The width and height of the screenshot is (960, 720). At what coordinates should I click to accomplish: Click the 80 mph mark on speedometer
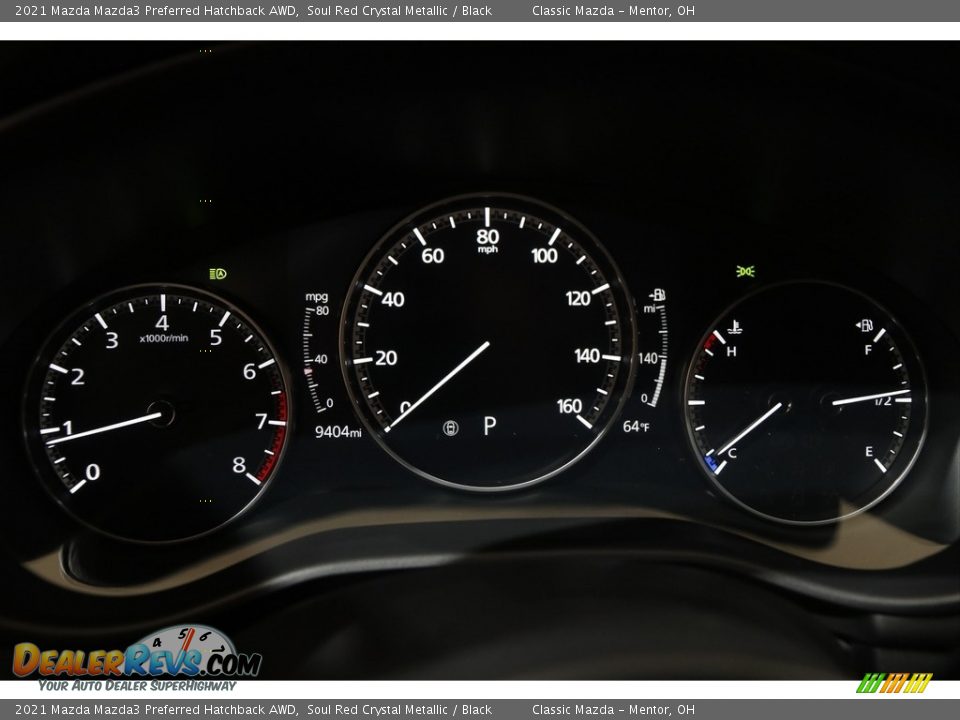click(487, 238)
